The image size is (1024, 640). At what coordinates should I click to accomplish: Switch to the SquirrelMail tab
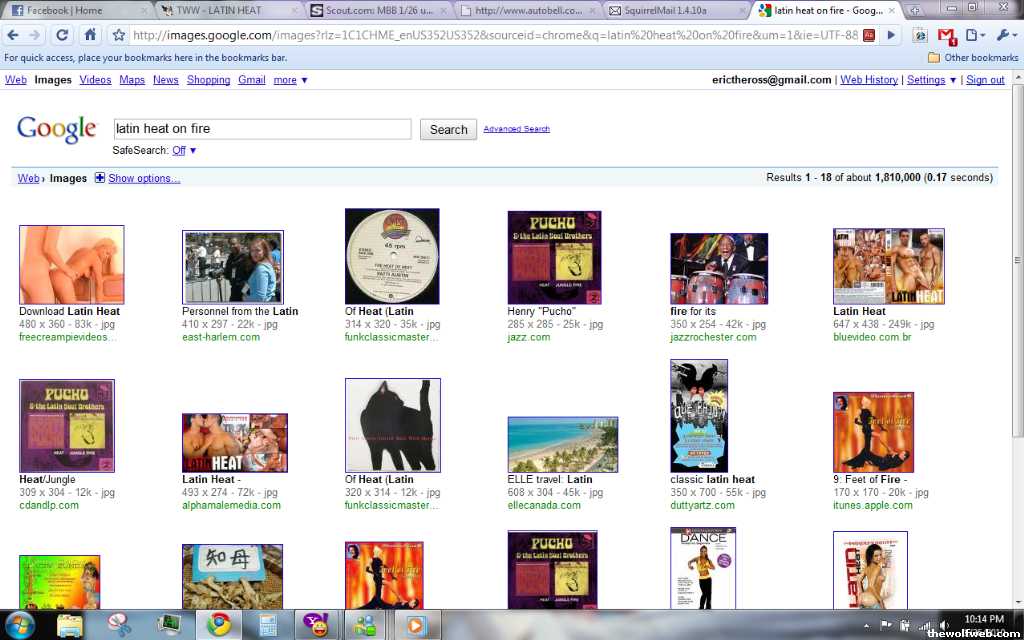pos(673,10)
